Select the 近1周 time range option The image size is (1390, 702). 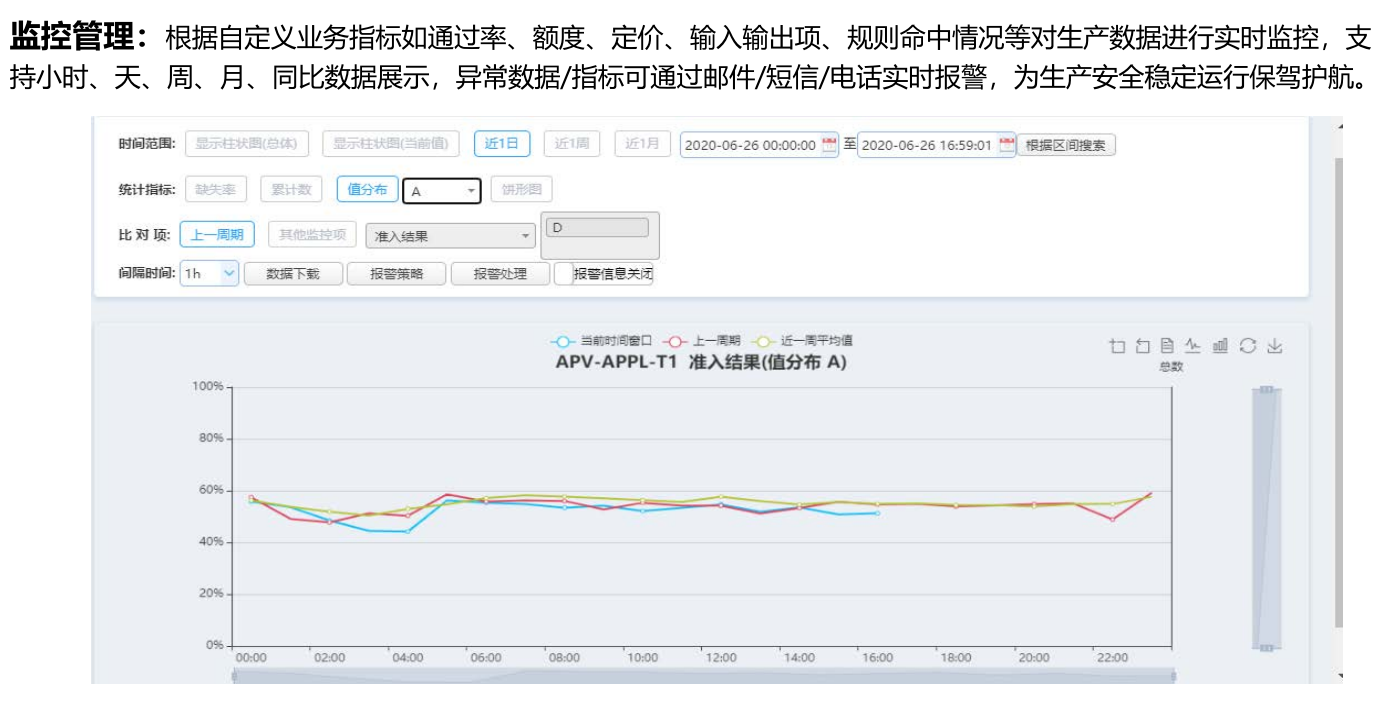pyautogui.click(x=572, y=144)
